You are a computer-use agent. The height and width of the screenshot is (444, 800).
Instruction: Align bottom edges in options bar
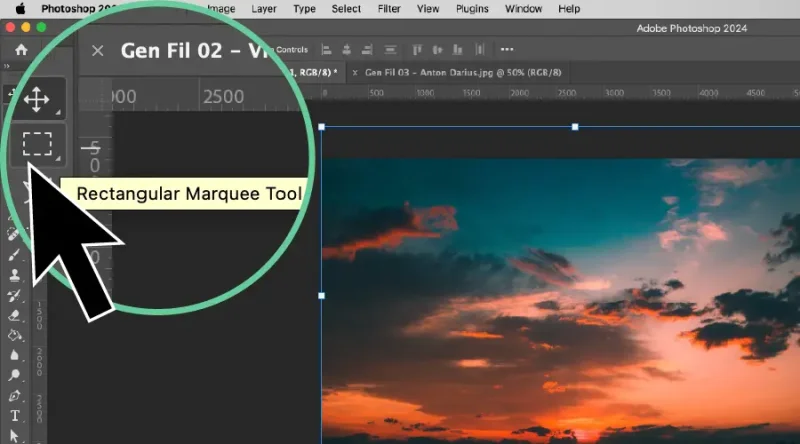point(458,50)
